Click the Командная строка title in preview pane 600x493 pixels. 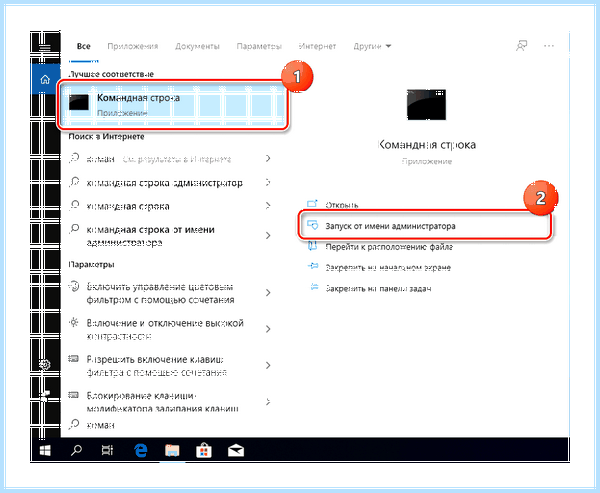[427, 145]
